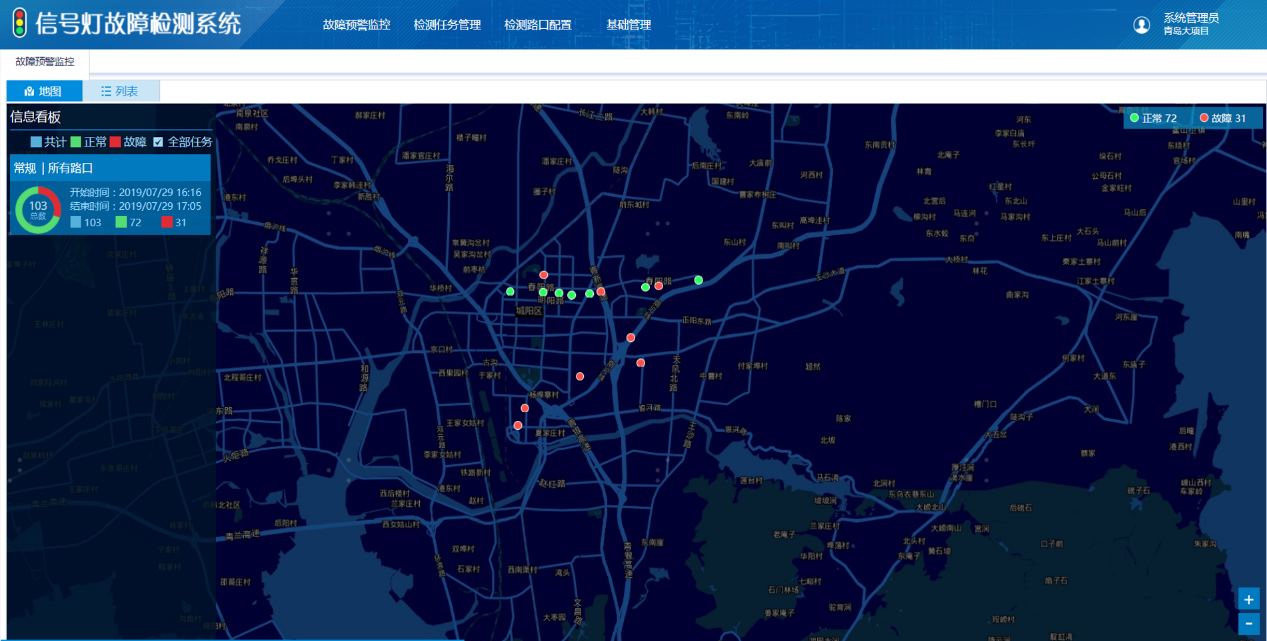Toggle the 正常 filter in top-right legend
Image resolution: width=1267 pixels, height=641 pixels.
(x=1153, y=118)
